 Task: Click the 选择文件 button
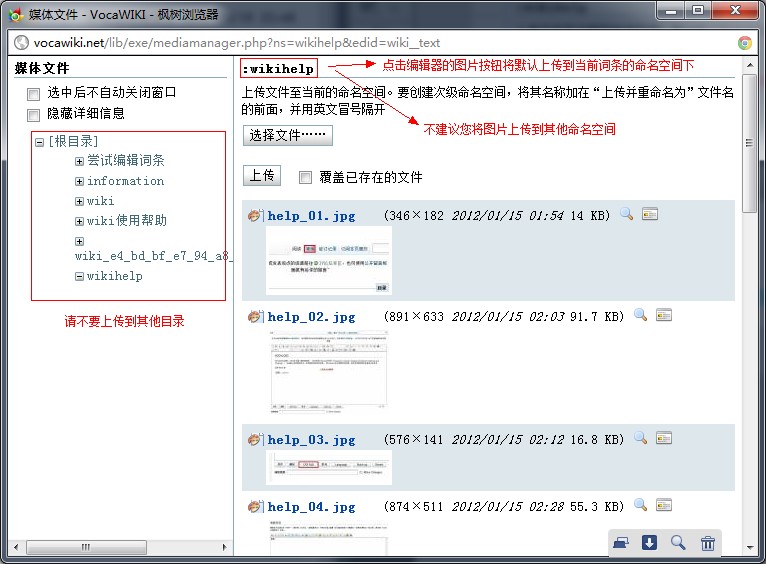[x=288, y=135]
